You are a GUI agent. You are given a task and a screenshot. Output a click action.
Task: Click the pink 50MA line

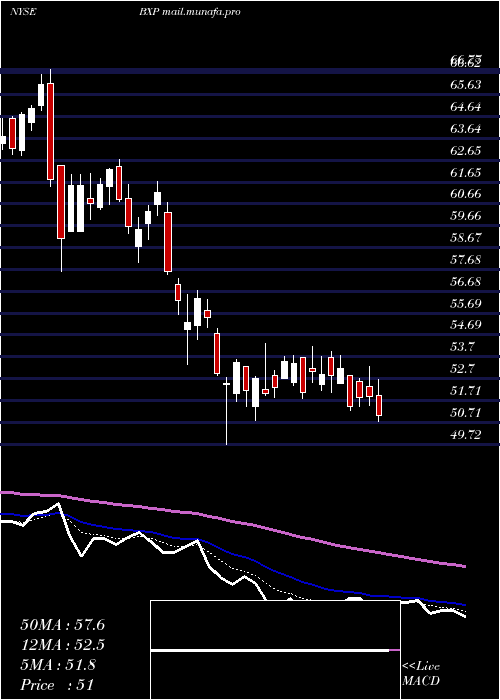[233, 521]
